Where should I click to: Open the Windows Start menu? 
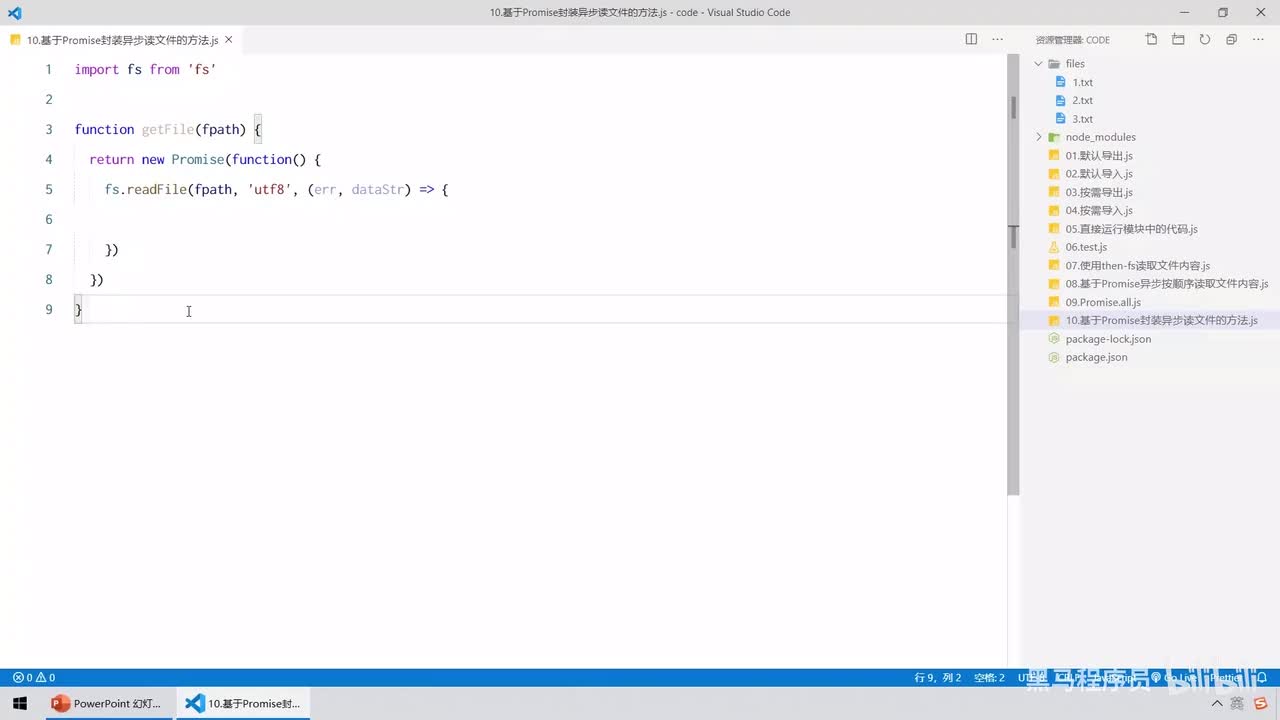[x=20, y=703]
